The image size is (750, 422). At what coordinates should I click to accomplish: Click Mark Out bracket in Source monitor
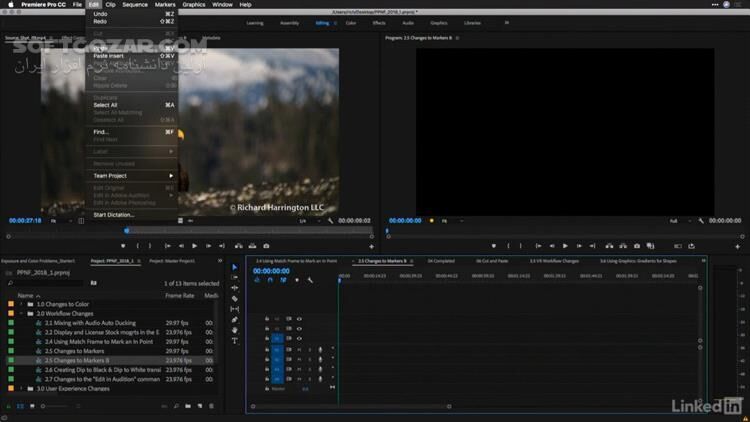click(150, 246)
